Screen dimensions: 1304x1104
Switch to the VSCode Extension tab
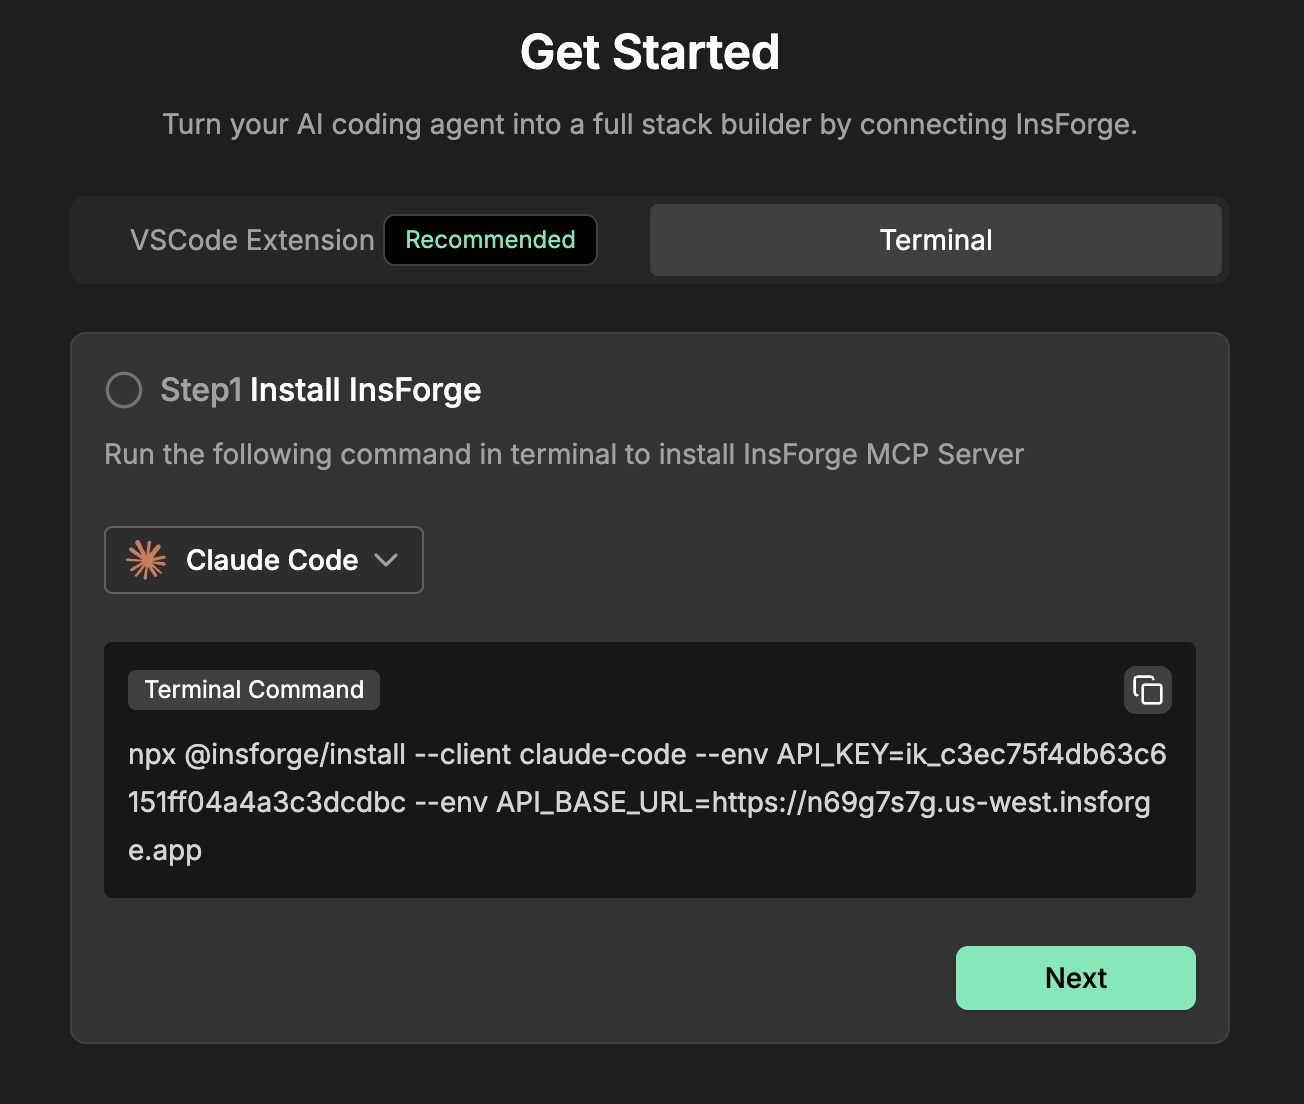pos(252,240)
